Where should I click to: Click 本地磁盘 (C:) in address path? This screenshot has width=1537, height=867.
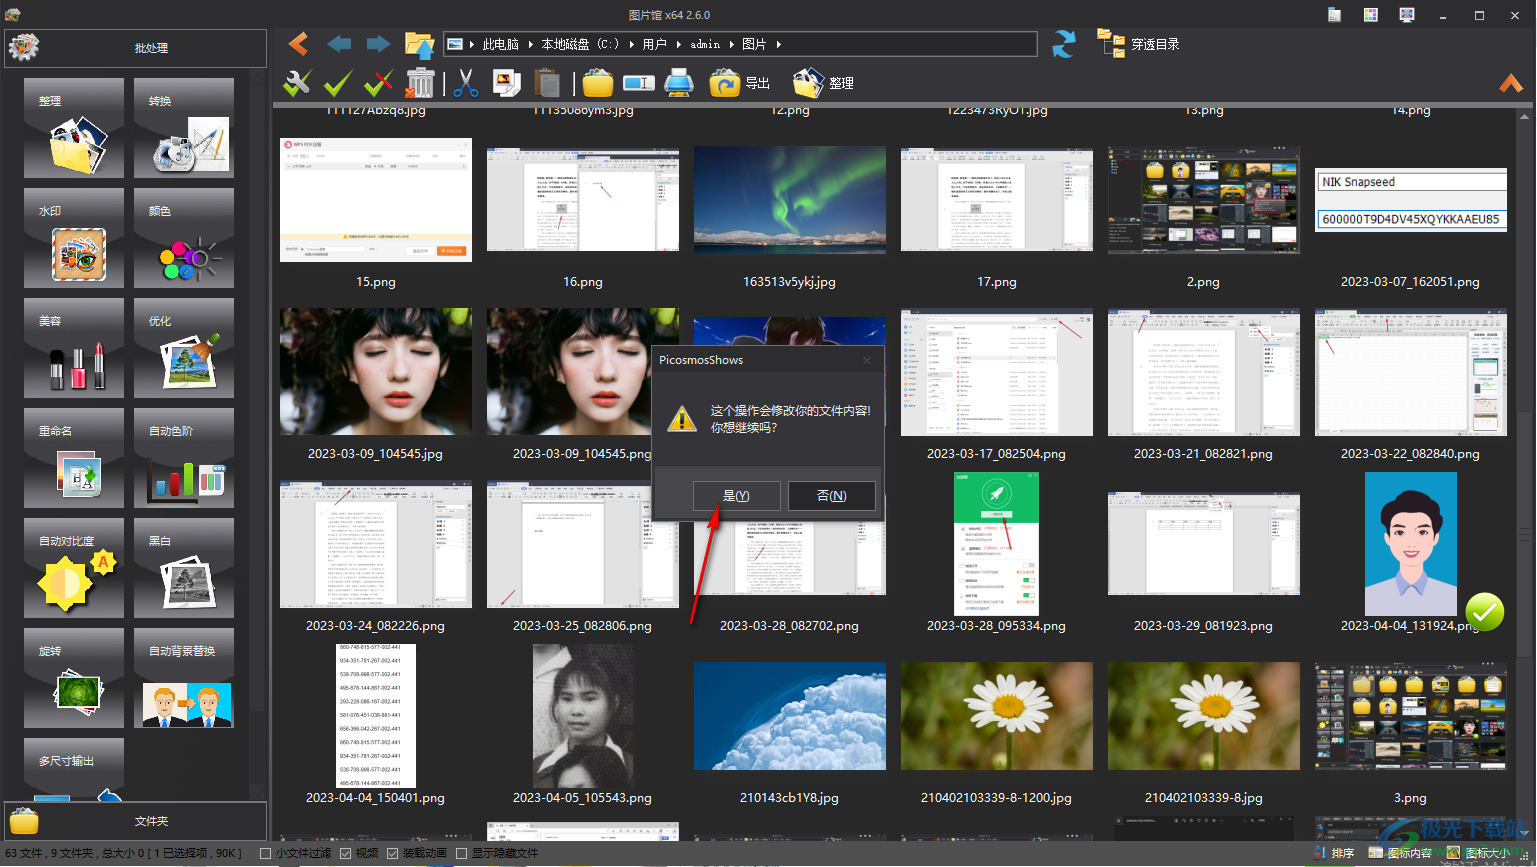(580, 44)
